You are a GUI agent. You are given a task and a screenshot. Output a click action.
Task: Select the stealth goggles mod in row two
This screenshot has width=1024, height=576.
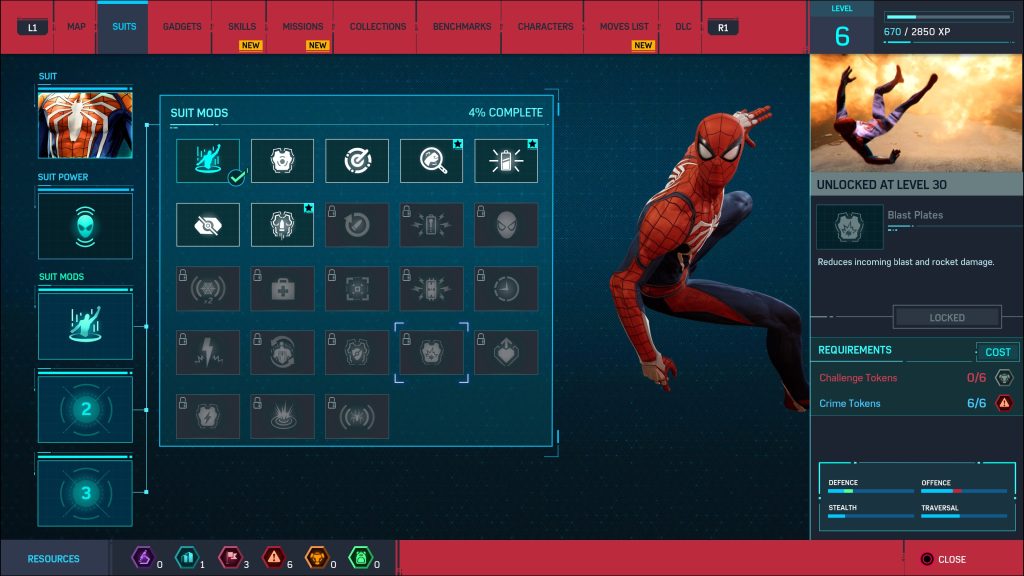207,224
